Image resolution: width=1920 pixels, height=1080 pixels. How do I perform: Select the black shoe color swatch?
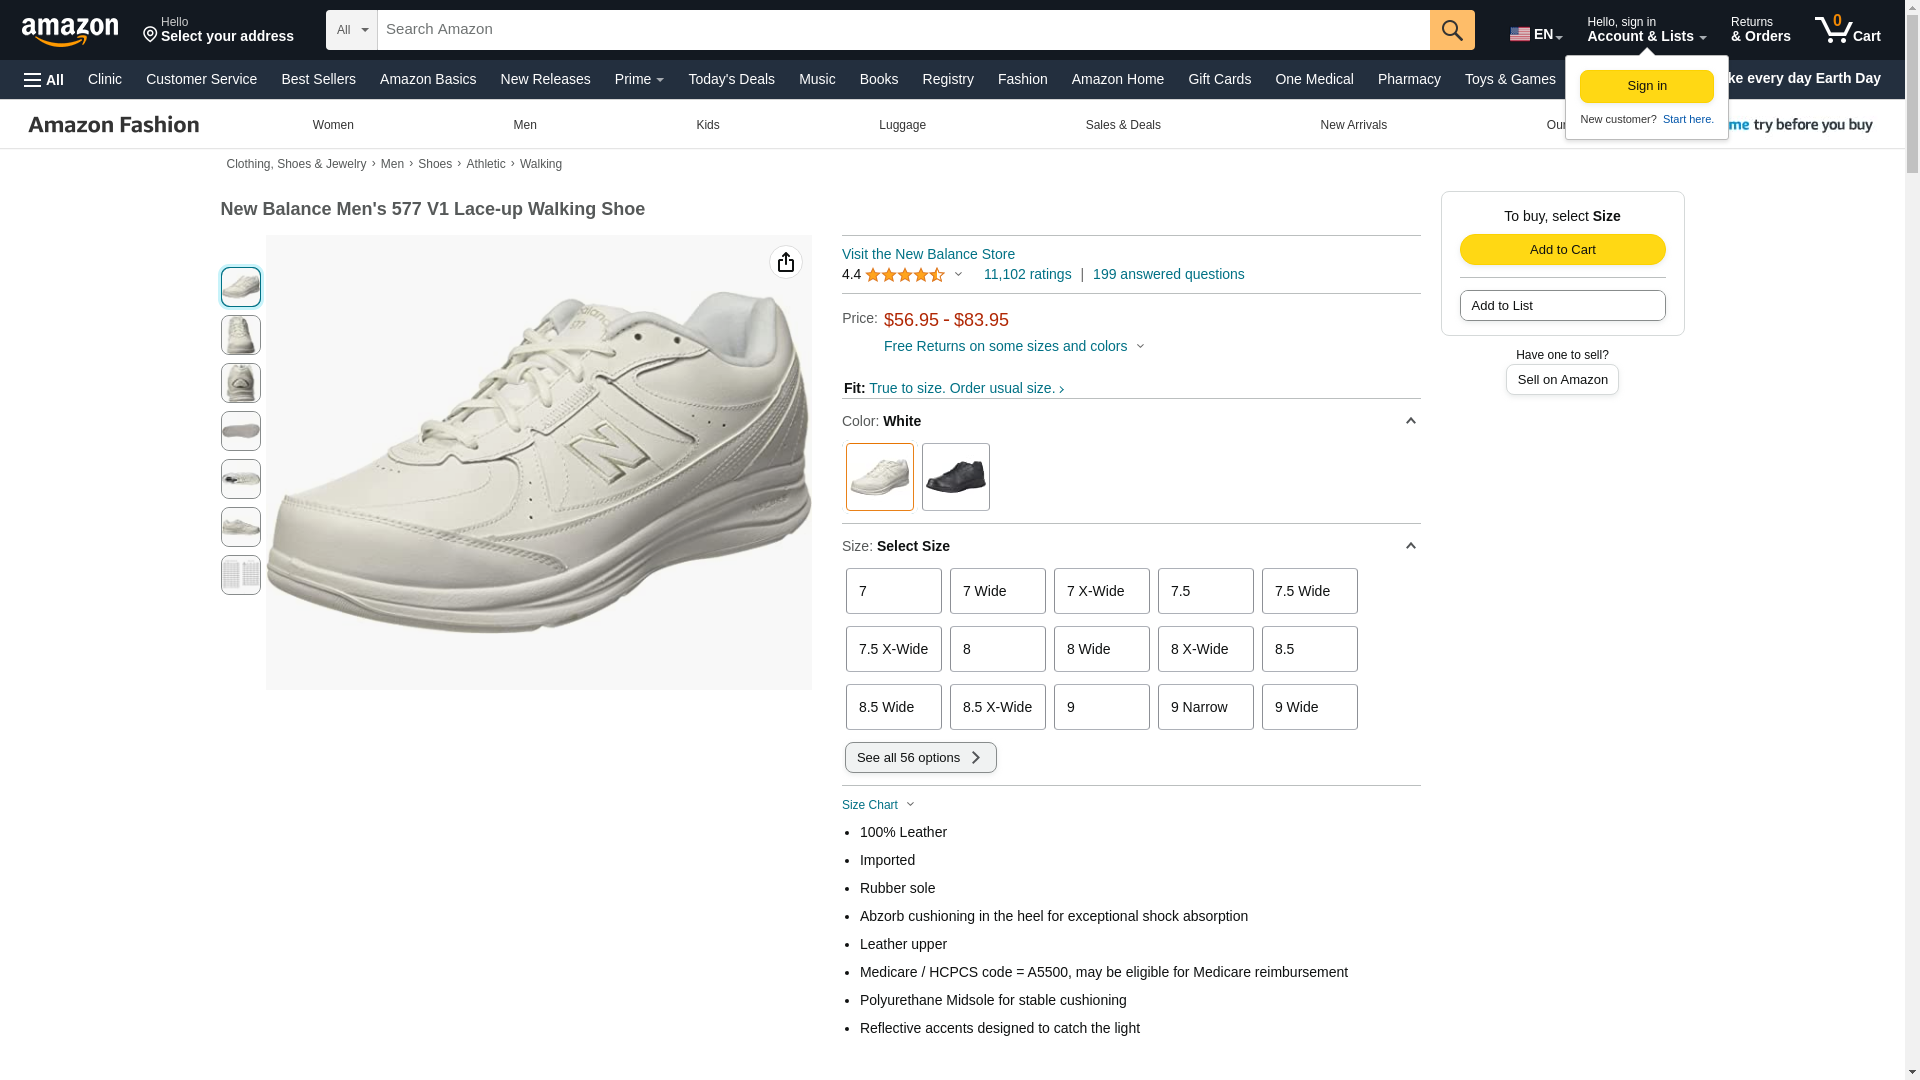tap(955, 477)
